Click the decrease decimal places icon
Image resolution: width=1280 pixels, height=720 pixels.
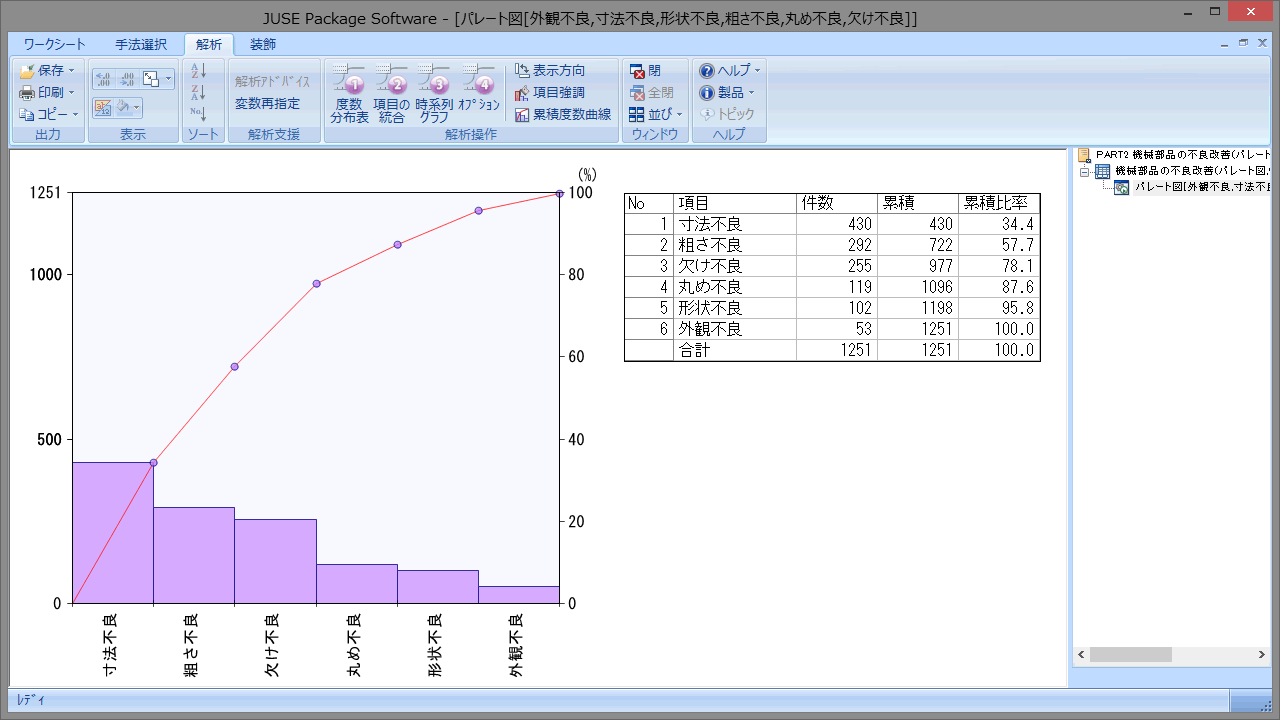(x=127, y=79)
